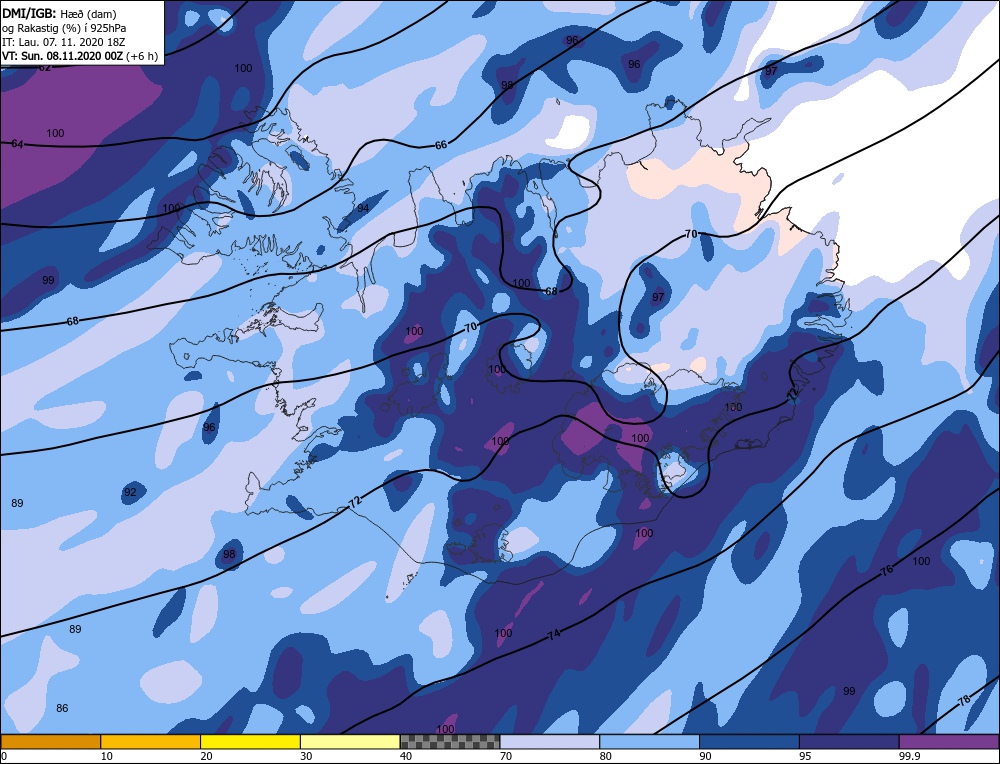Click the legend tick label '20'

206,756
